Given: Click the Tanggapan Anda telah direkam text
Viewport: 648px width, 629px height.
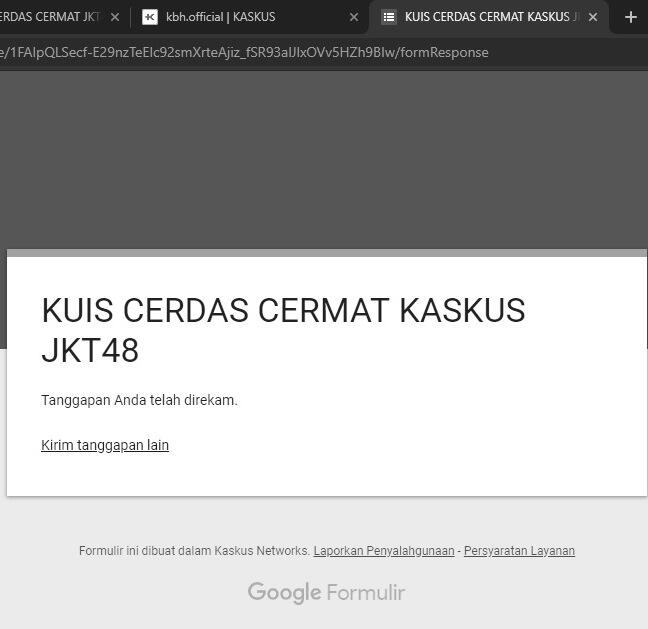Looking at the screenshot, I should coord(139,400).
